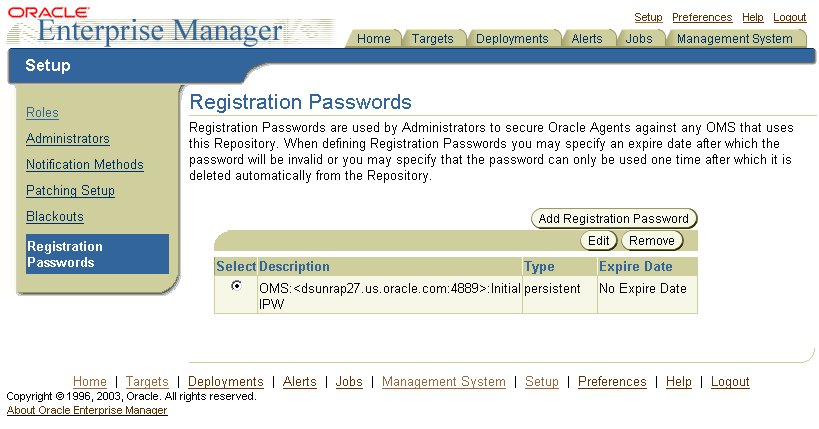Go to Notification Methods in the sidebar
The height and width of the screenshot is (429, 819).
pyautogui.click(x=84, y=165)
